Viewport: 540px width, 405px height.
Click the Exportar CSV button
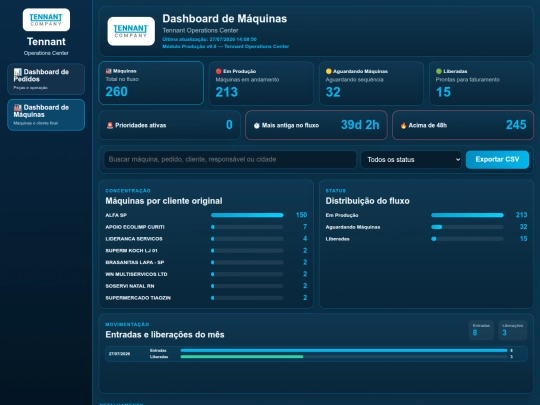pyautogui.click(x=497, y=159)
